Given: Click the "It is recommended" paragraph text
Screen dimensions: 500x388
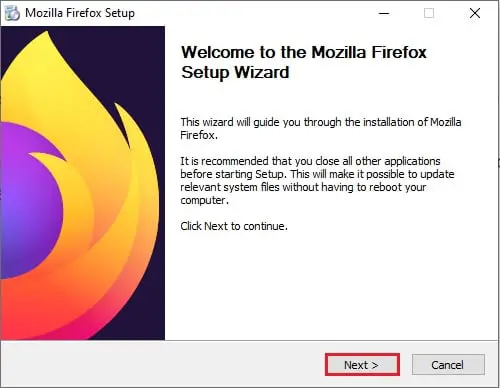Looking at the screenshot, I should pos(317,181).
